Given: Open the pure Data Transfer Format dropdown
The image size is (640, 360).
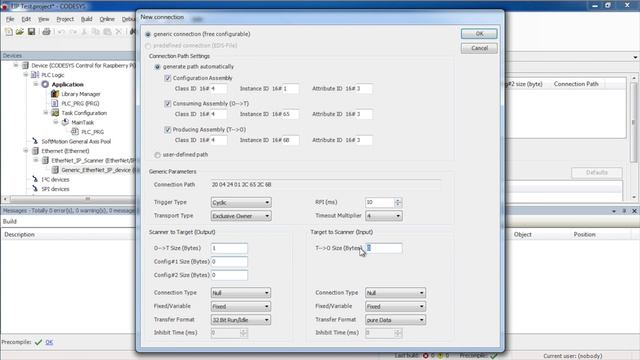Looking at the screenshot, I should (395, 320).
